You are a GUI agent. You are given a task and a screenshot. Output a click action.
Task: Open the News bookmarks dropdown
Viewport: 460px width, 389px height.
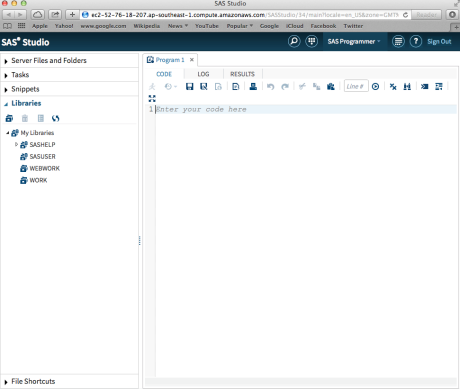178,26
